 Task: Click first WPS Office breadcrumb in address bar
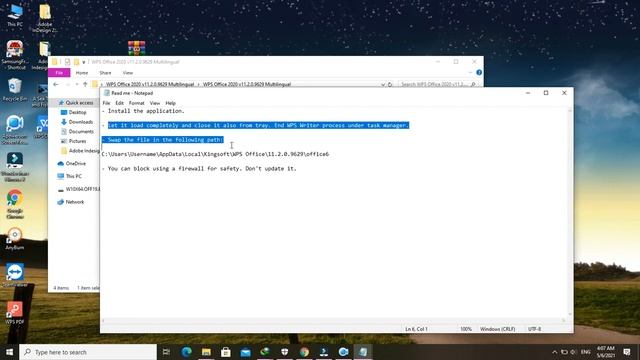coord(150,84)
